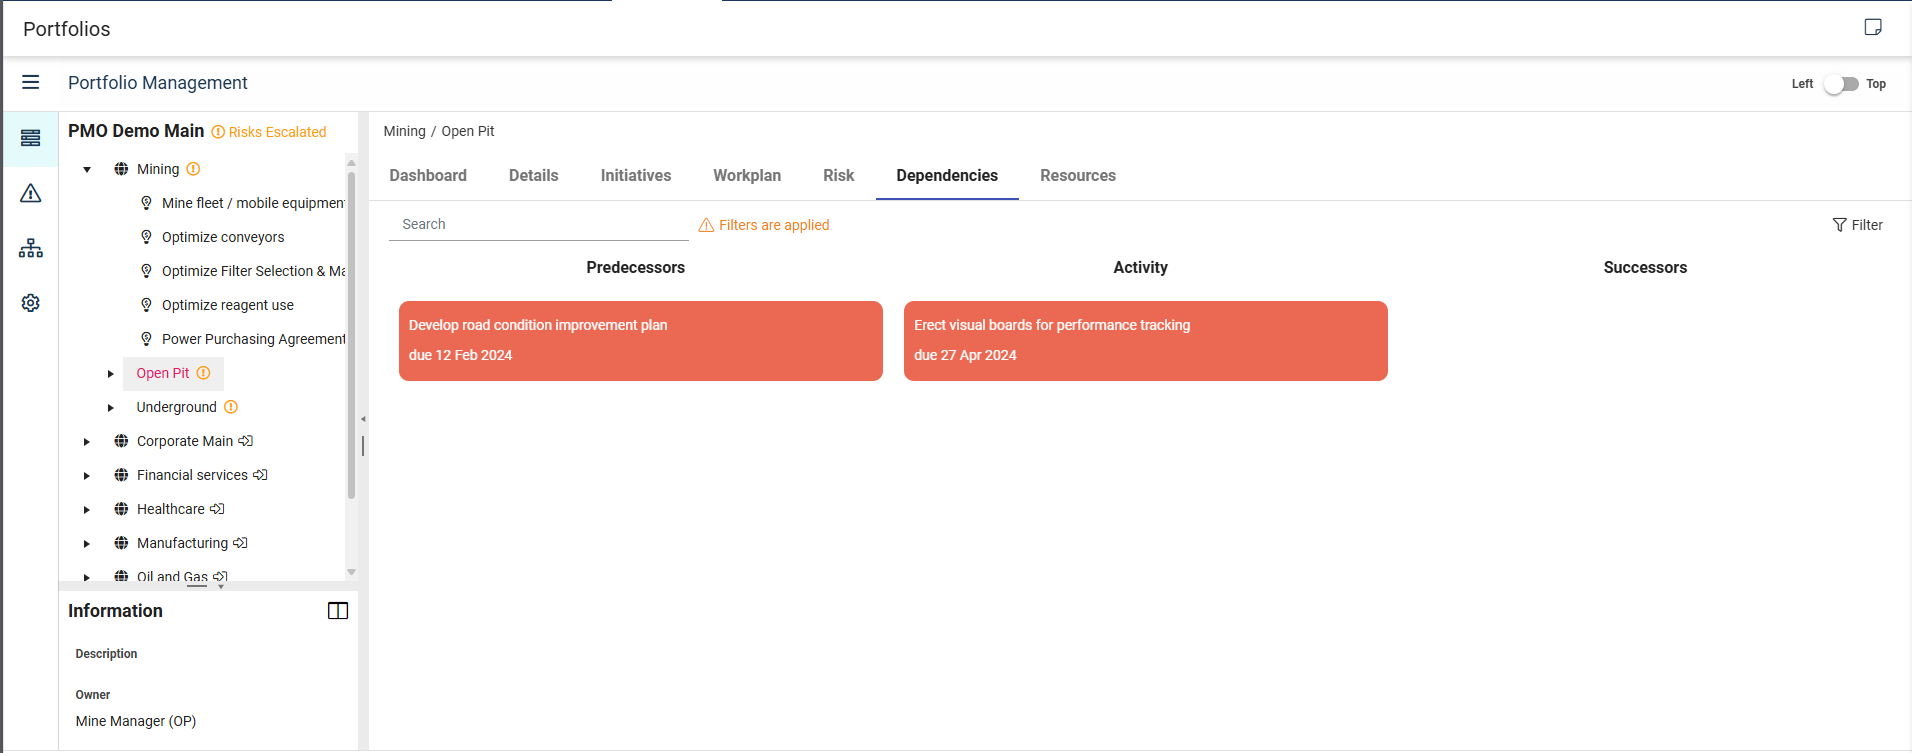
Task: Expand the Manufacturing node
Action: point(87,543)
